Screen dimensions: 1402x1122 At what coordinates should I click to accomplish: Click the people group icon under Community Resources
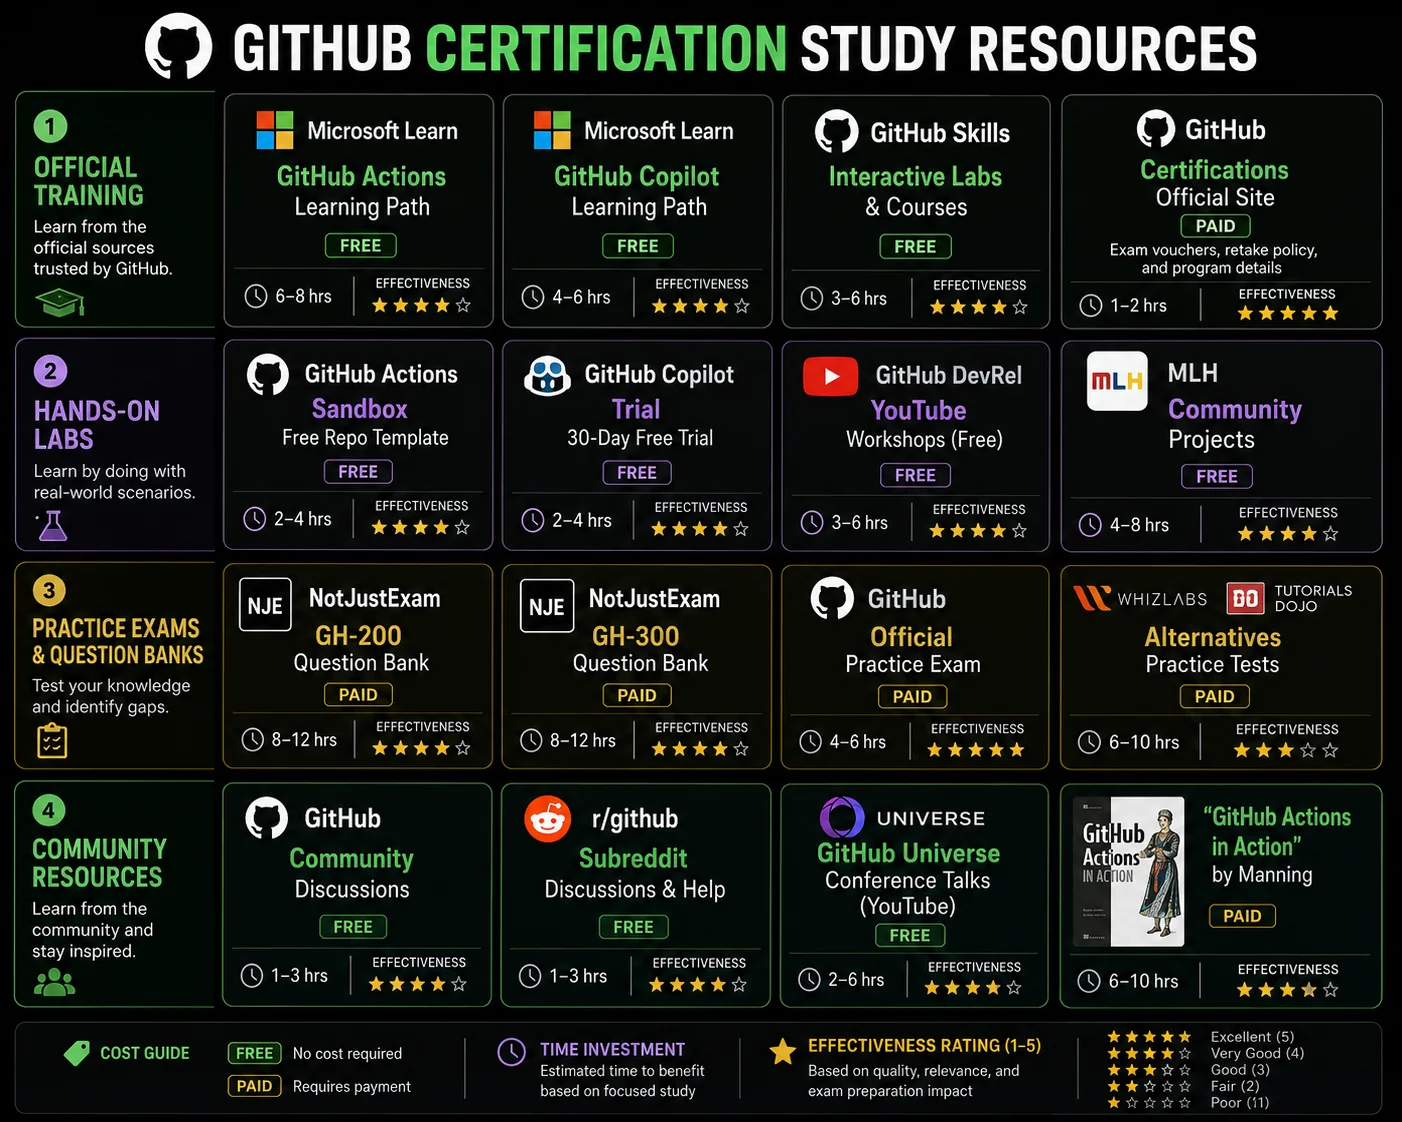coord(55,983)
